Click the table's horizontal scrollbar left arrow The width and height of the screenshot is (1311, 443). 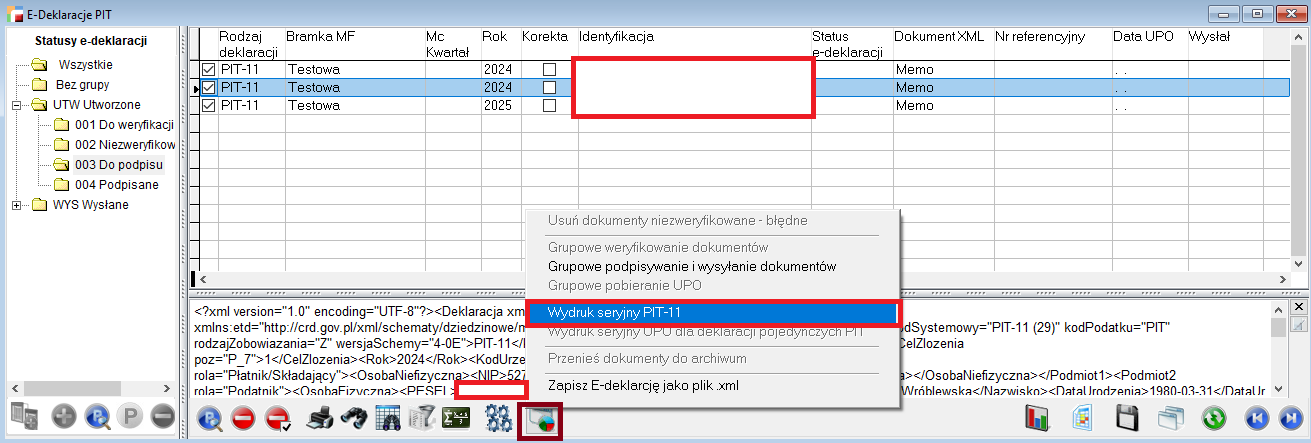click(203, 279)
